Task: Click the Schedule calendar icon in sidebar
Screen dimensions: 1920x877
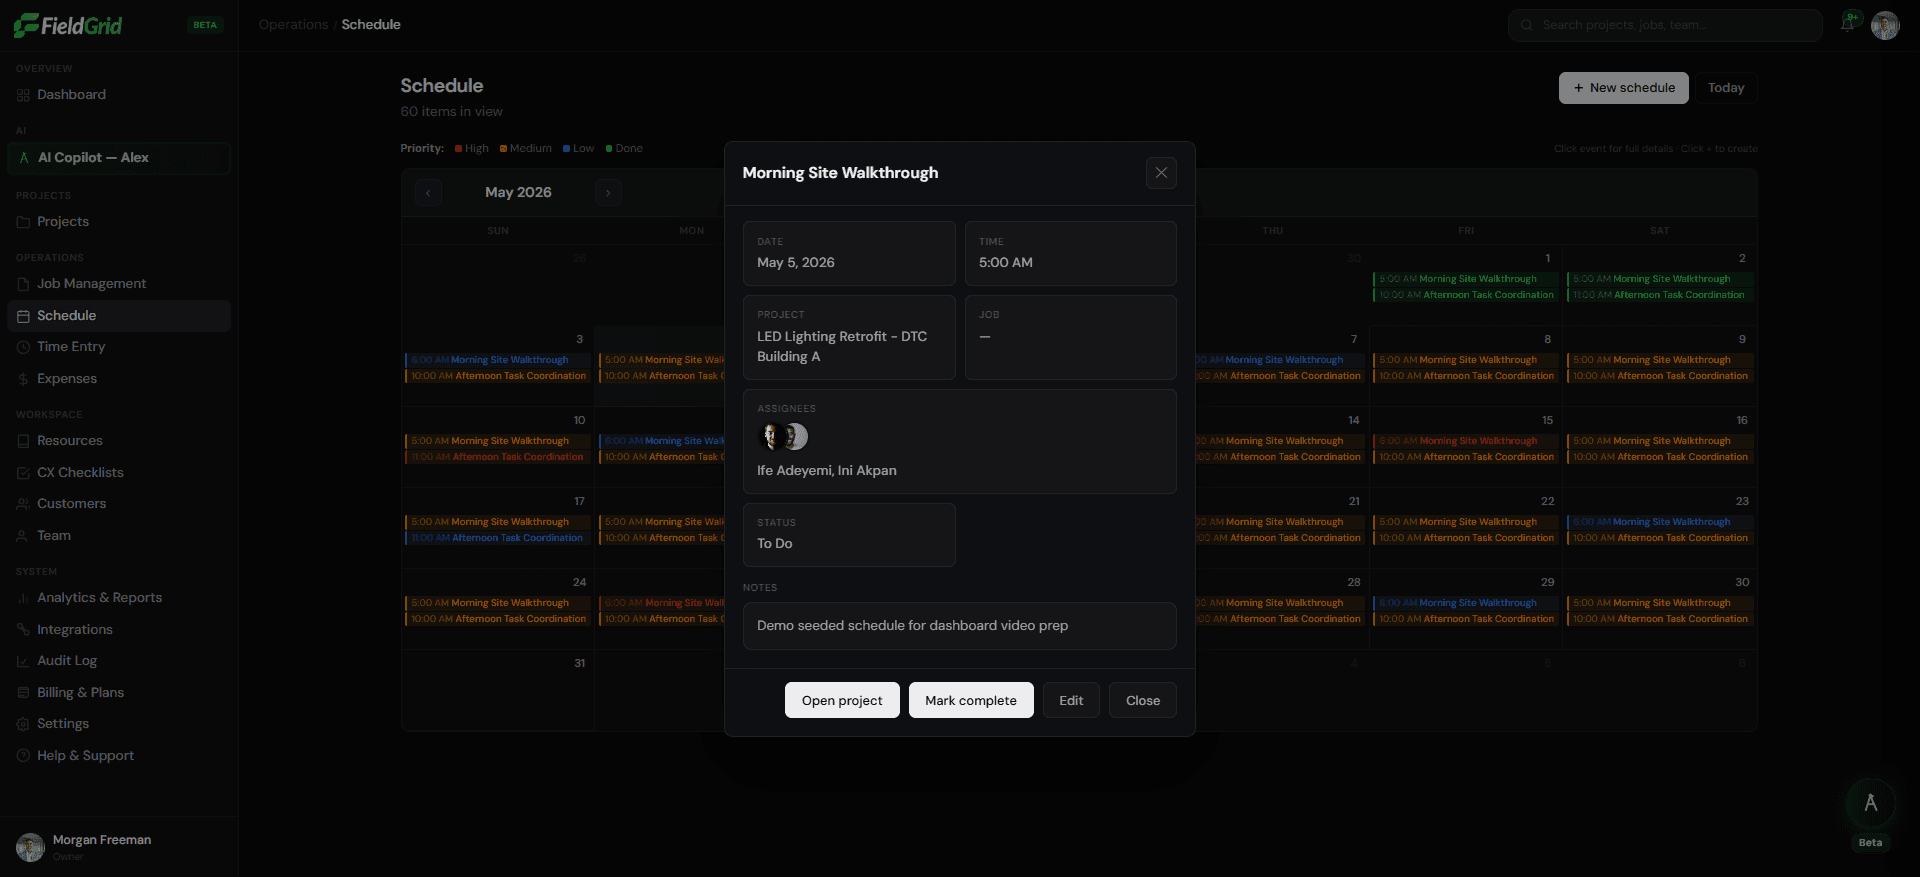Action: 23,316
